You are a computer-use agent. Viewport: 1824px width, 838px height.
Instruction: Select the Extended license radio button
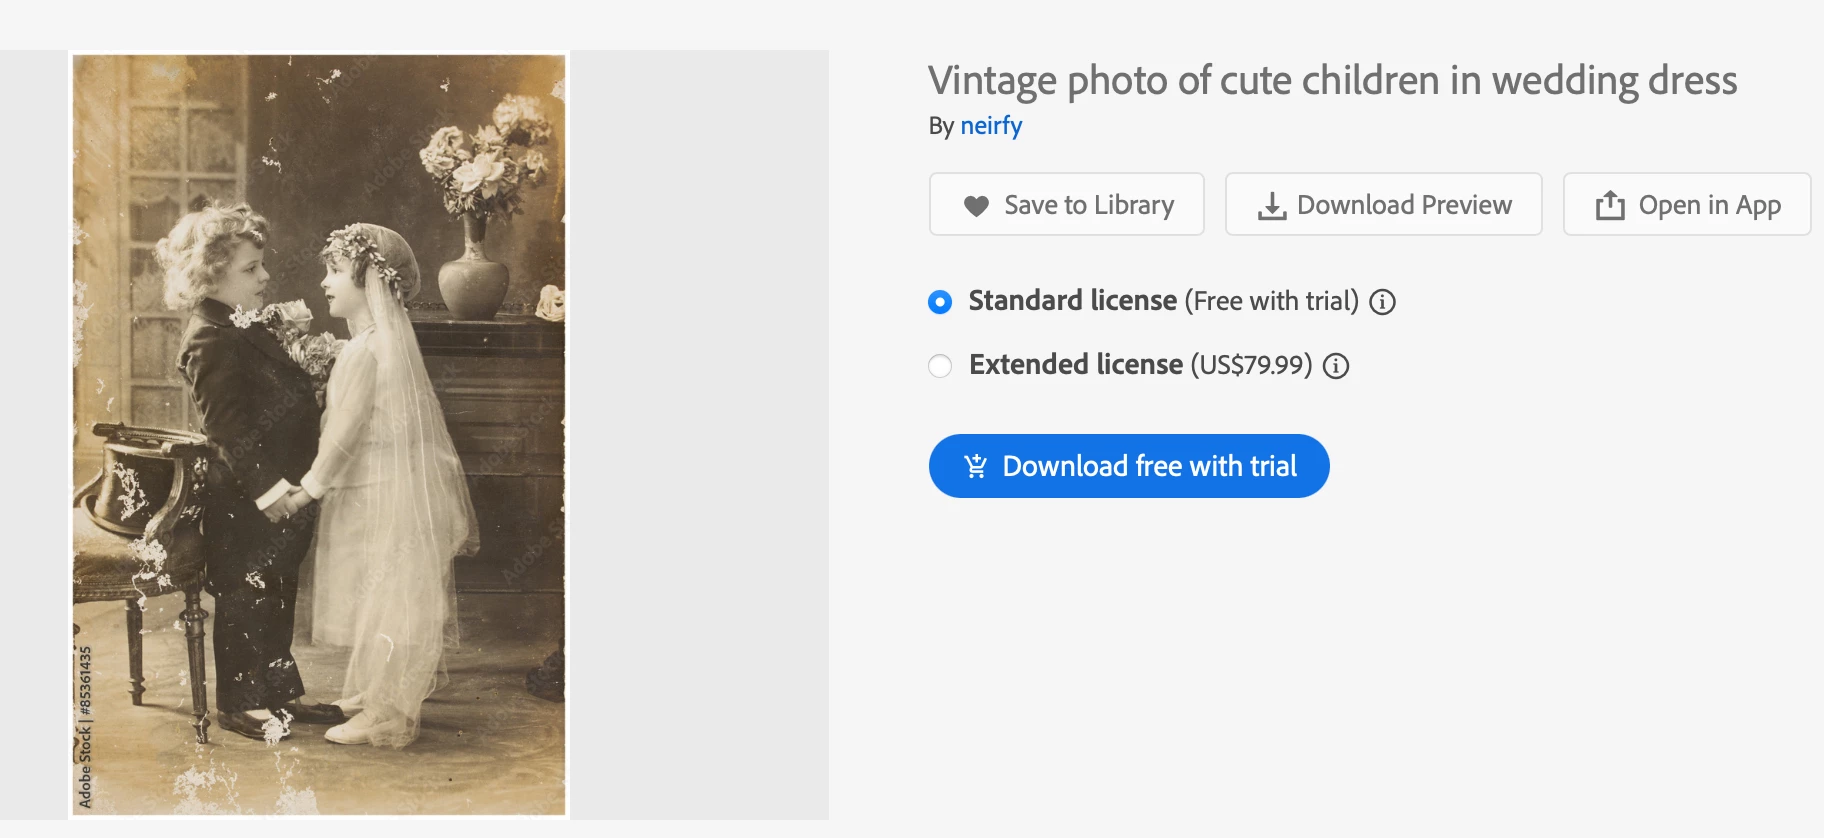point(940,366)
